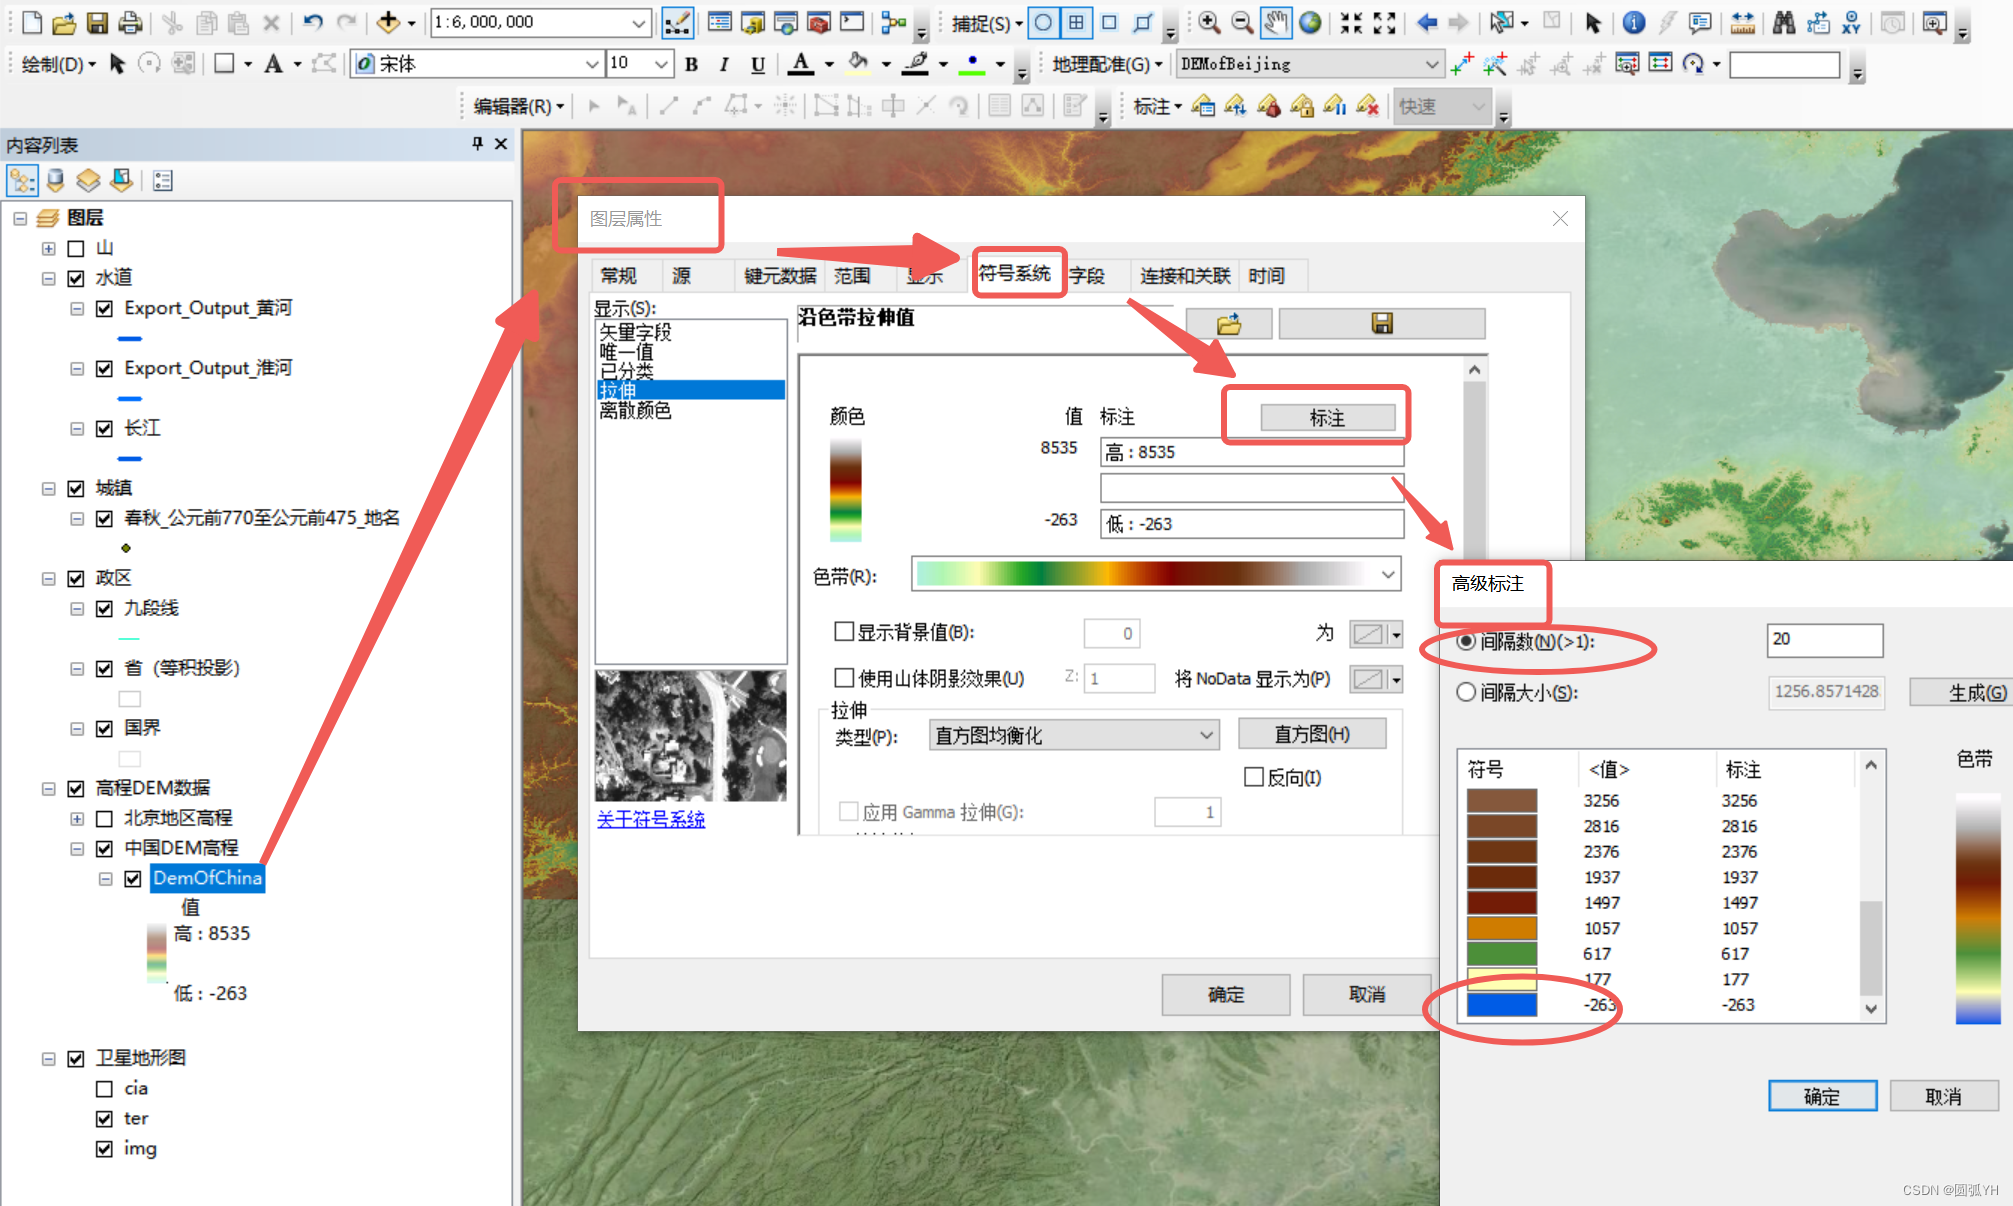The image size is (2013, 1206).
Task: Uncheck the 长江 layer checkbox
Action: coord(104,428)
